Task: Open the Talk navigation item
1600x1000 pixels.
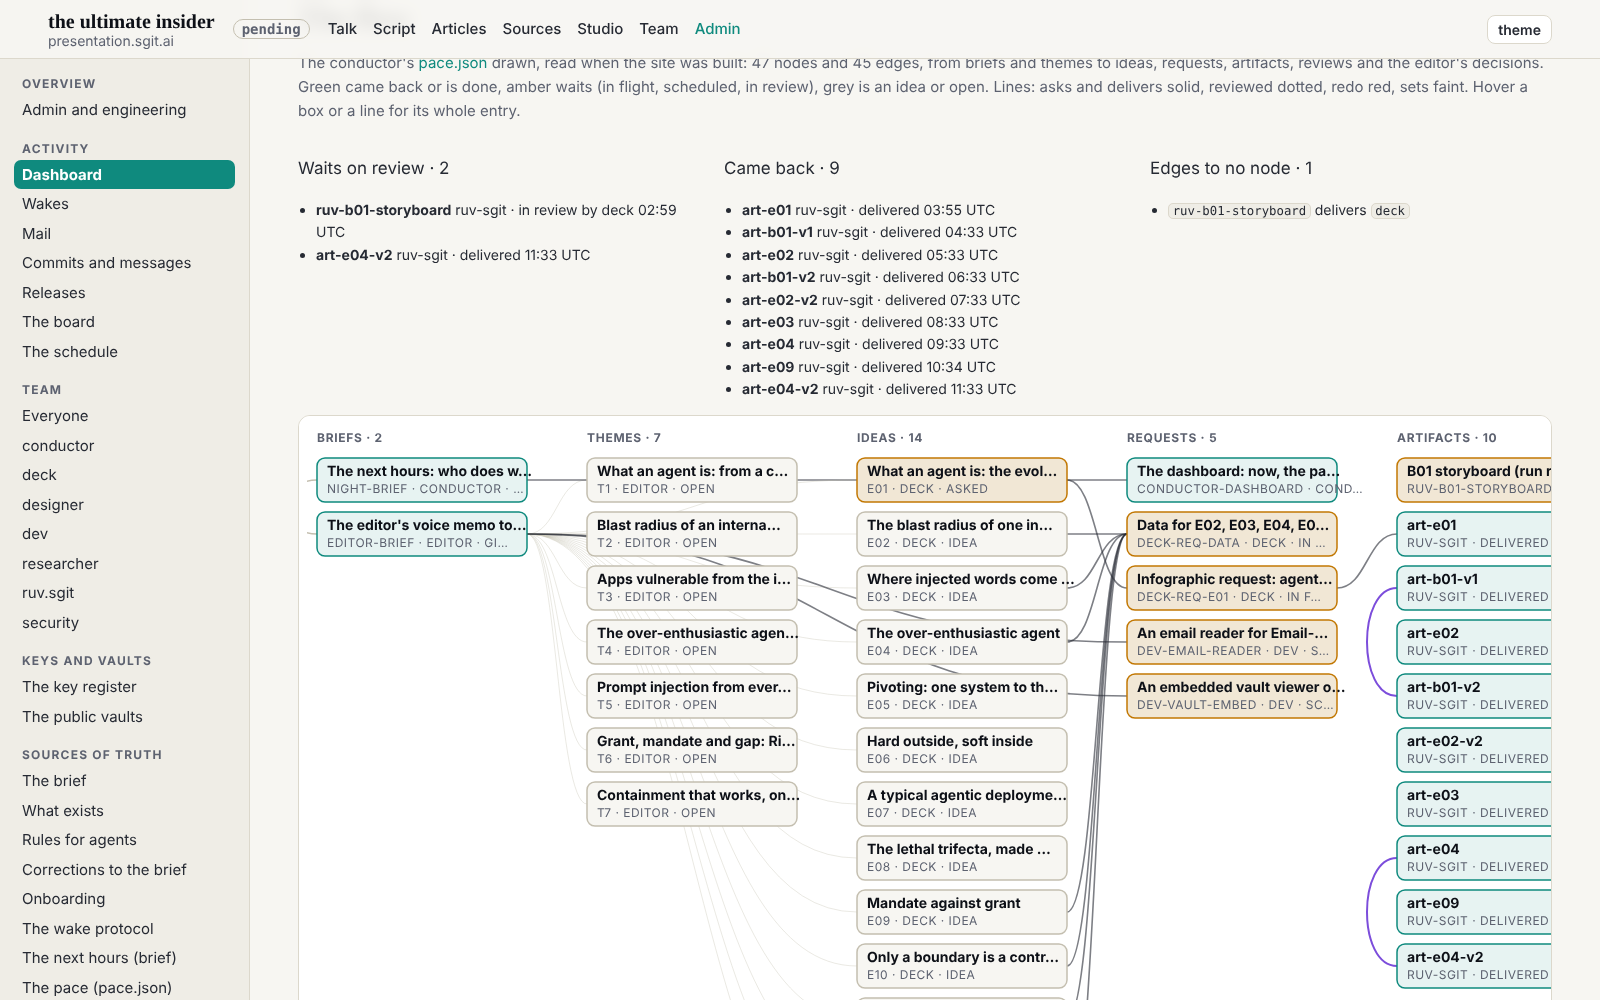Action: pos(342,29)
